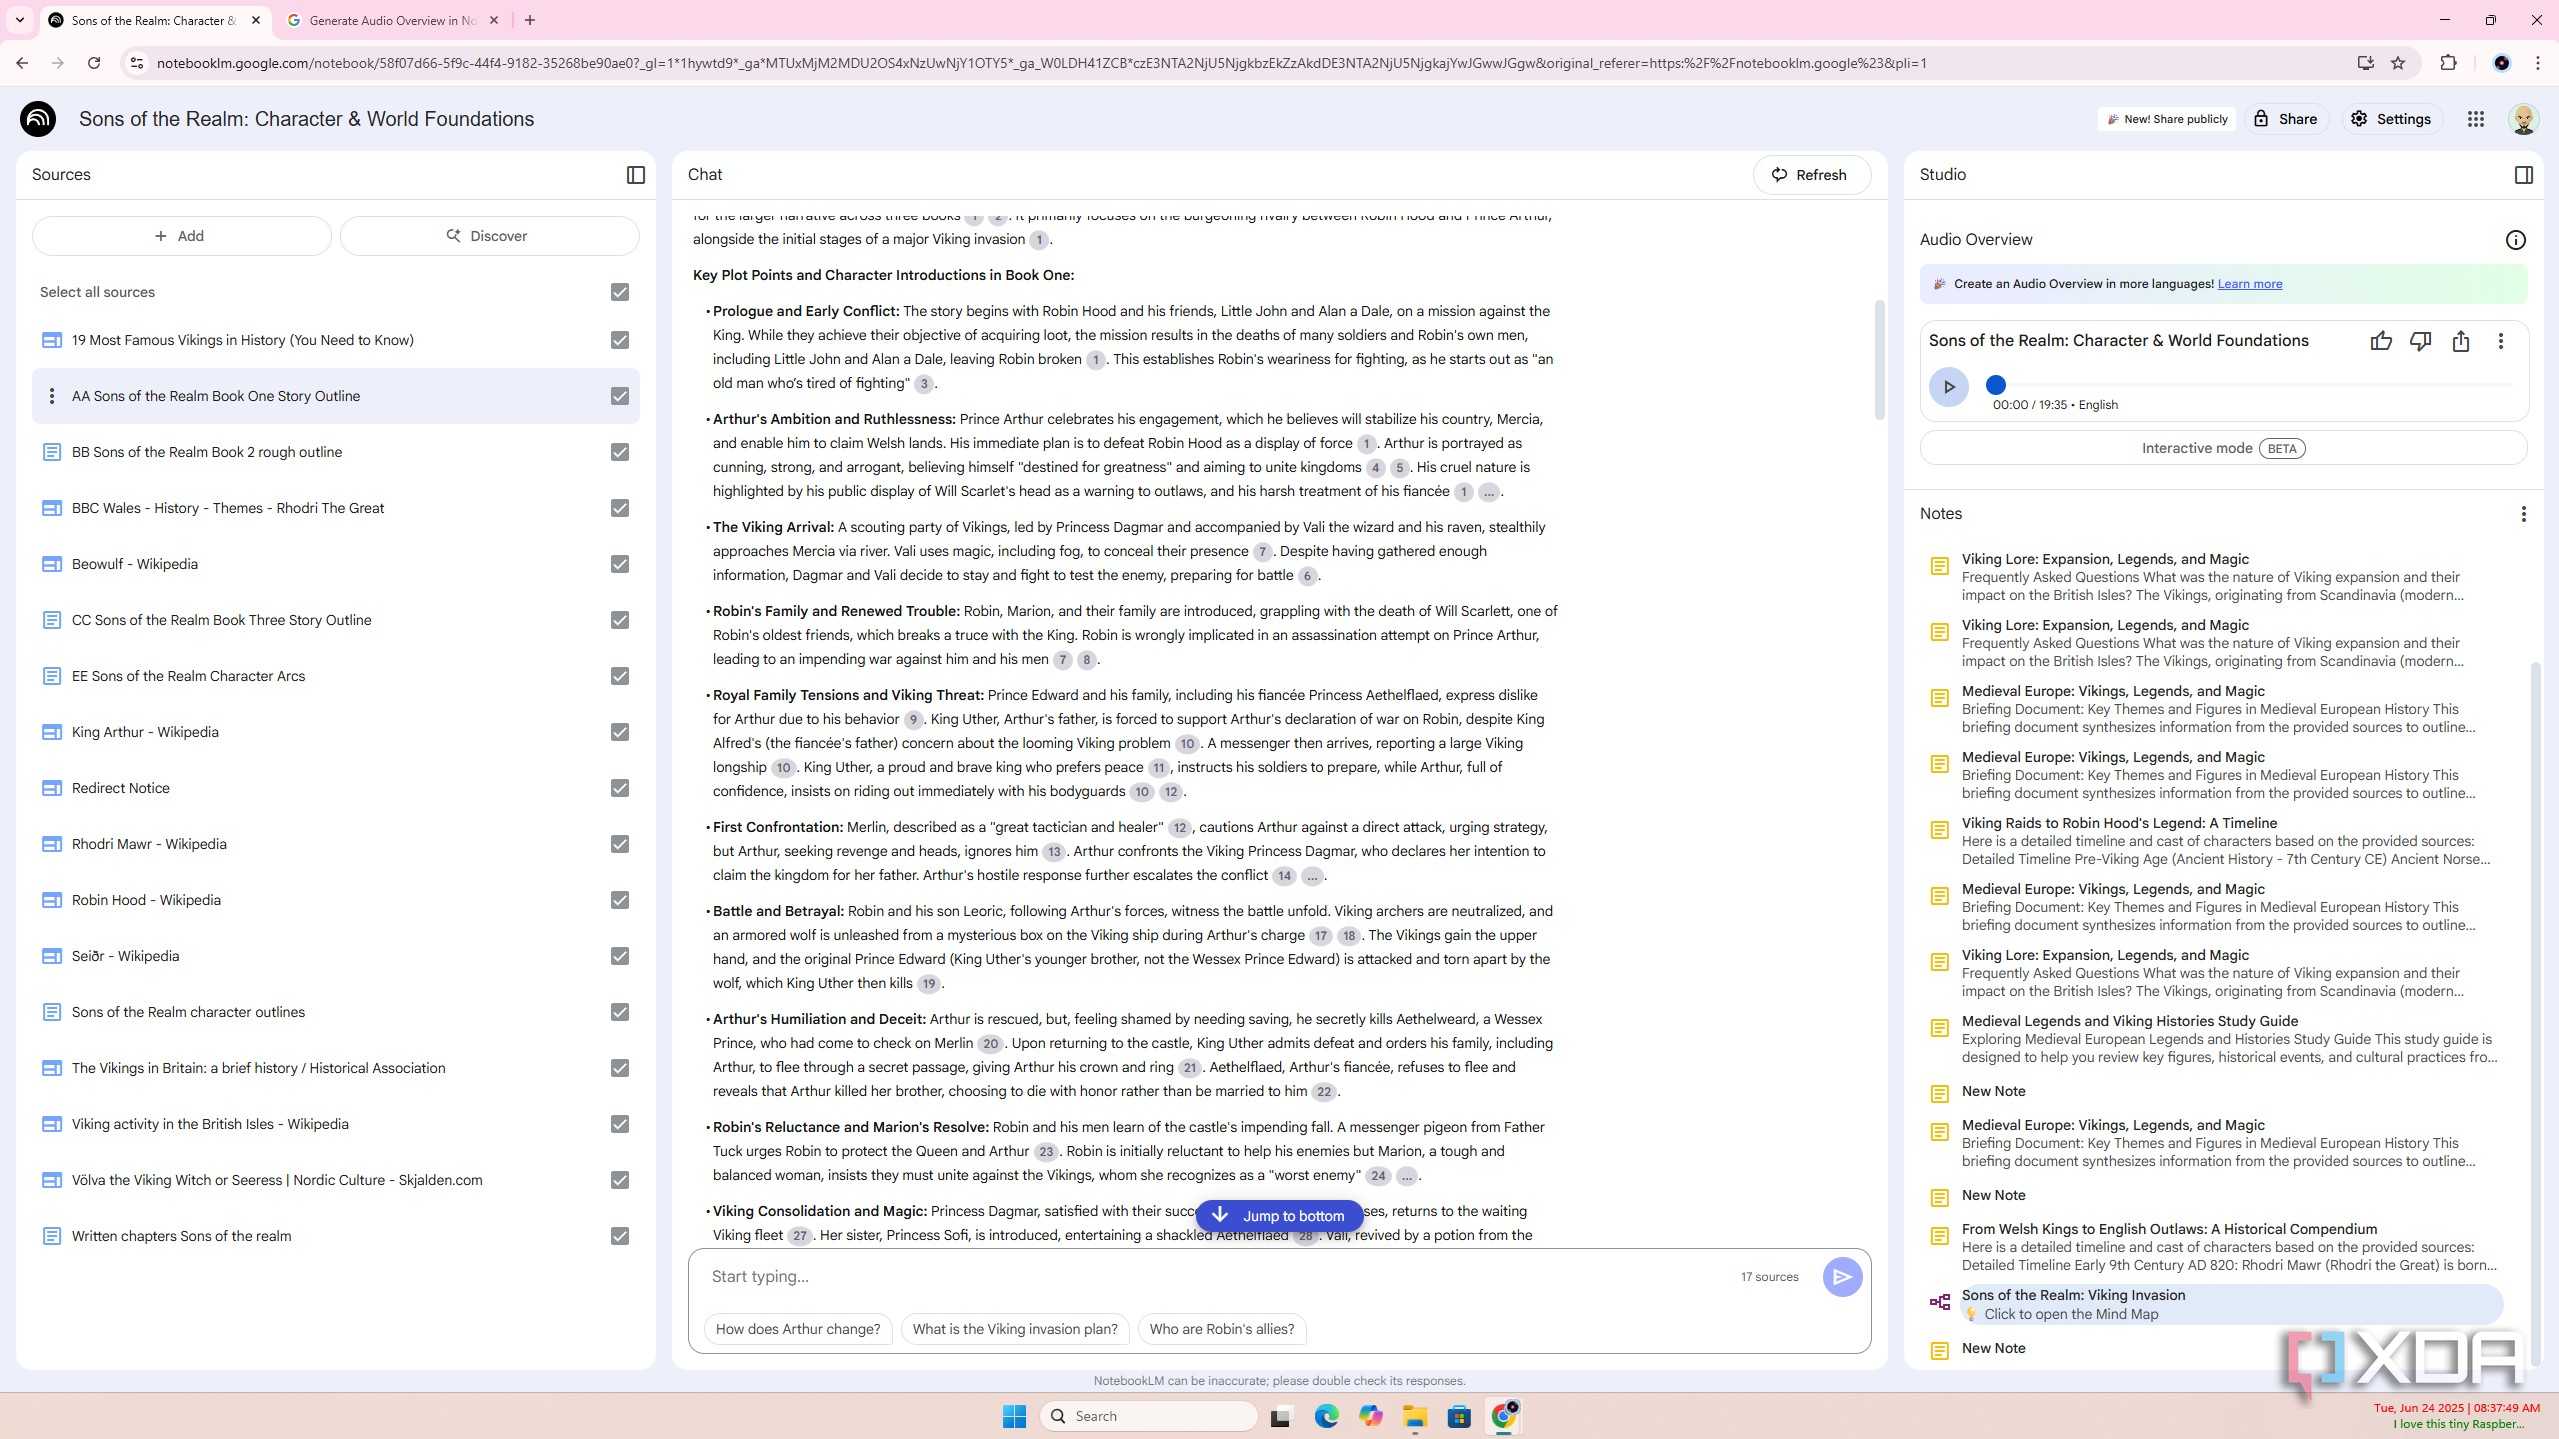2559x1439 pixels.
Task: Open Audio Overview info icon
Action: [x=2515, y=240]
